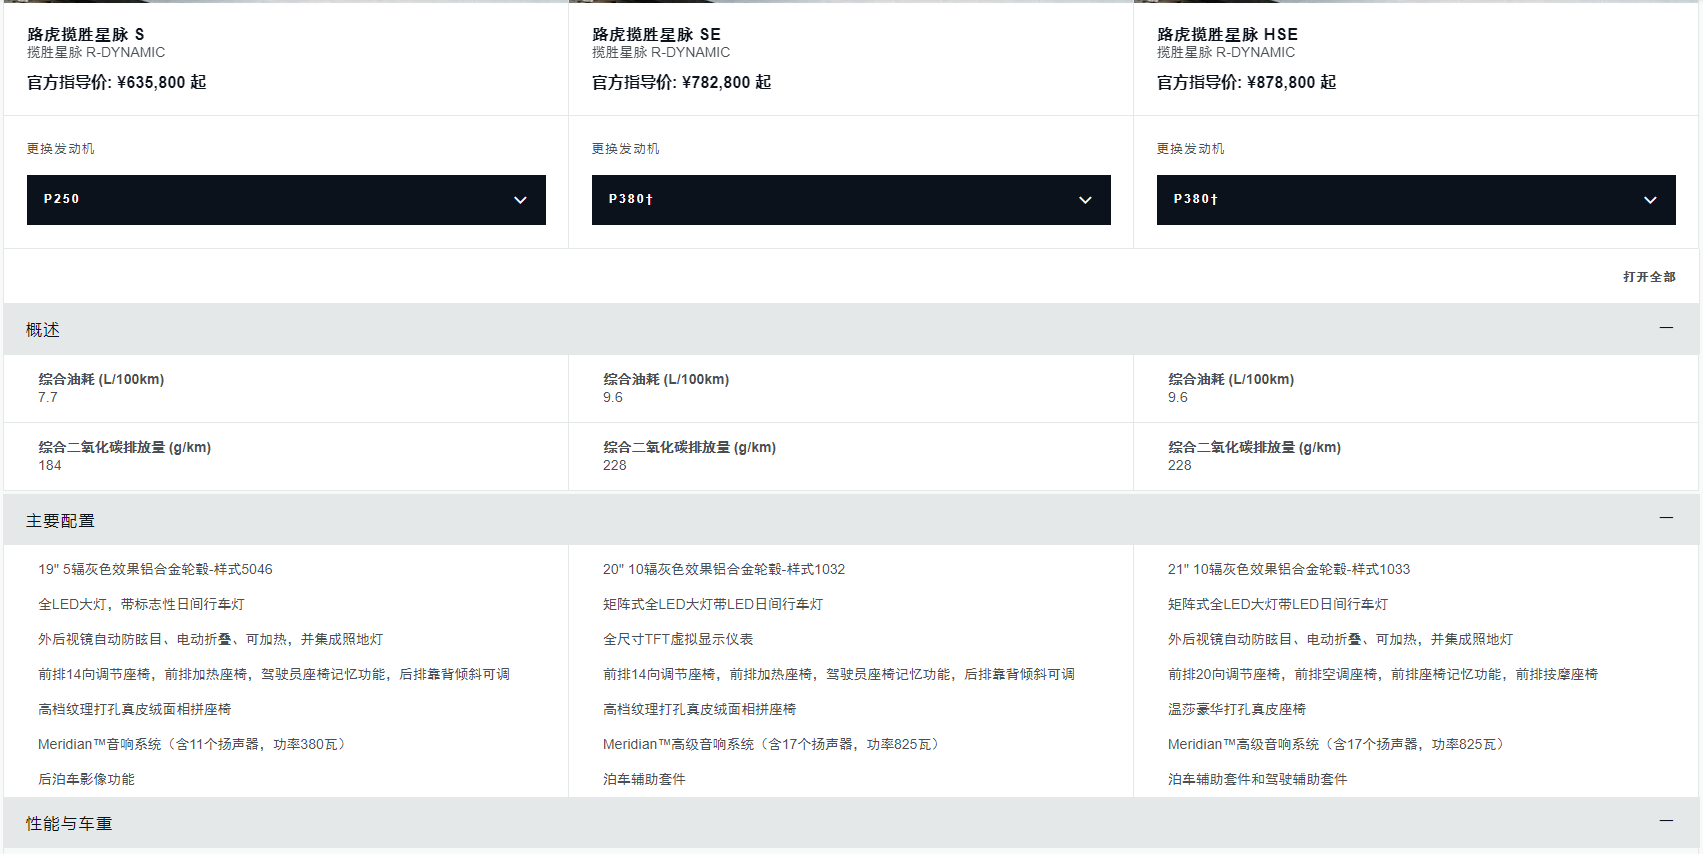Click the chevron arrow on HSE engine dropdown
The image size is (1703, 854).
click(1650, 200)
